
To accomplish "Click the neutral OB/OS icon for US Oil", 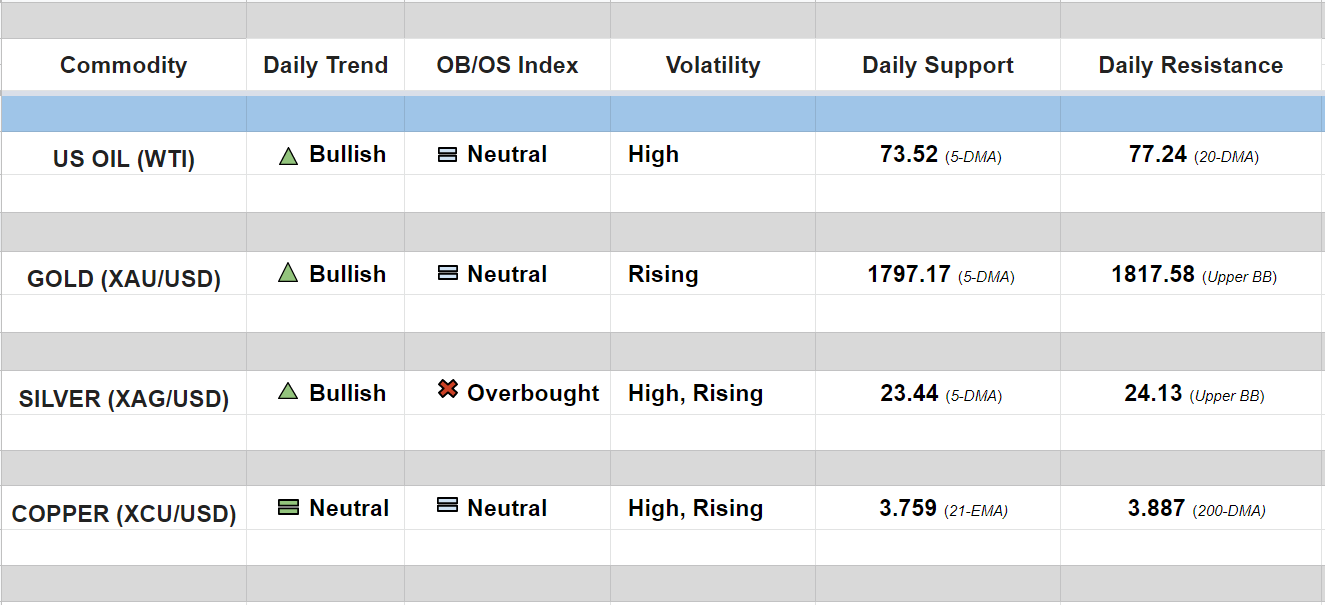I will pyautogui.click(x=448, y=155).
